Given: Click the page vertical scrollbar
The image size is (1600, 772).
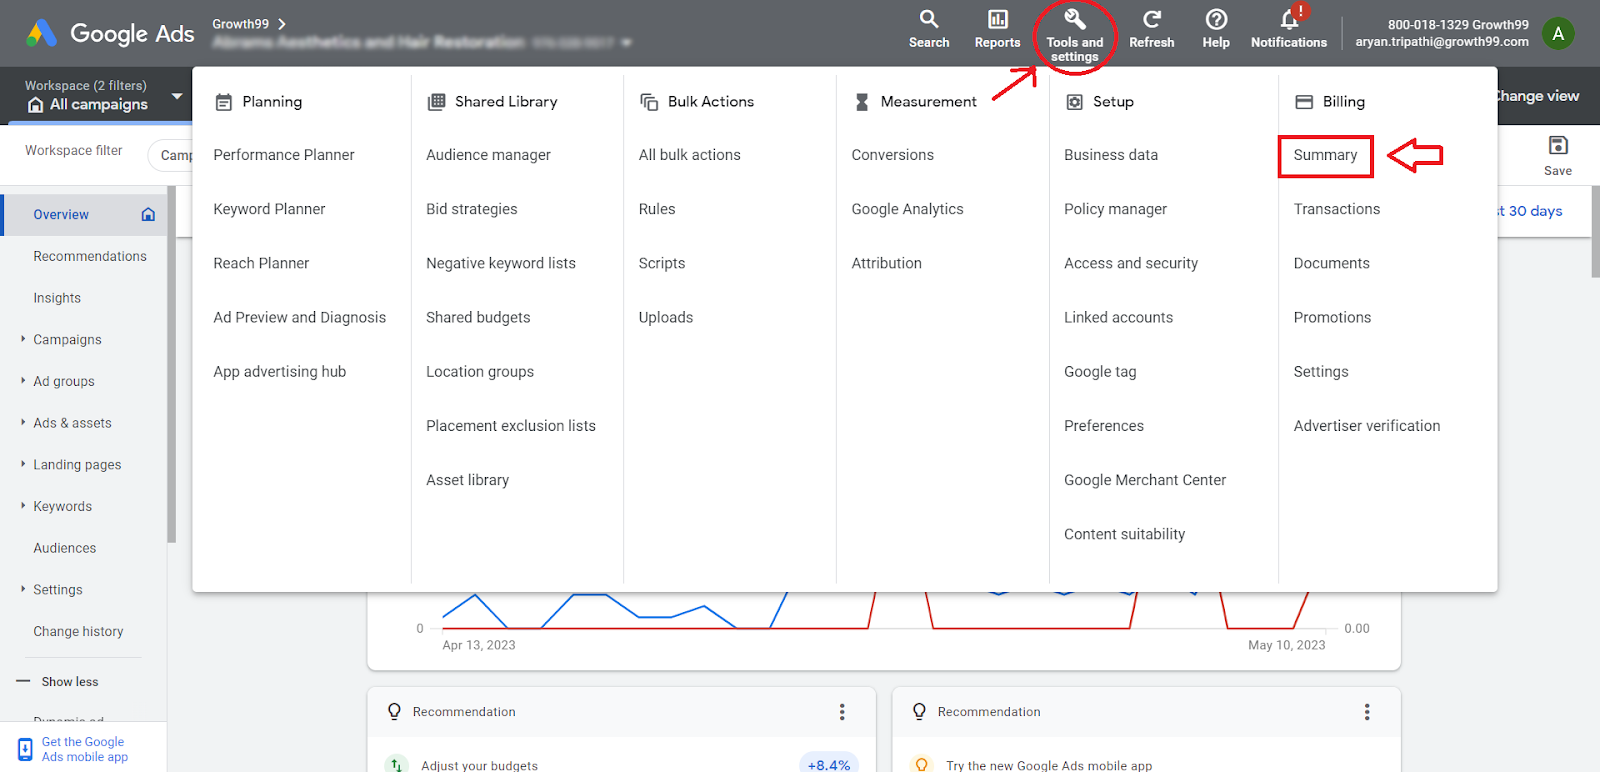Looking at the screenshot, I should click(x=1595, y=231).
